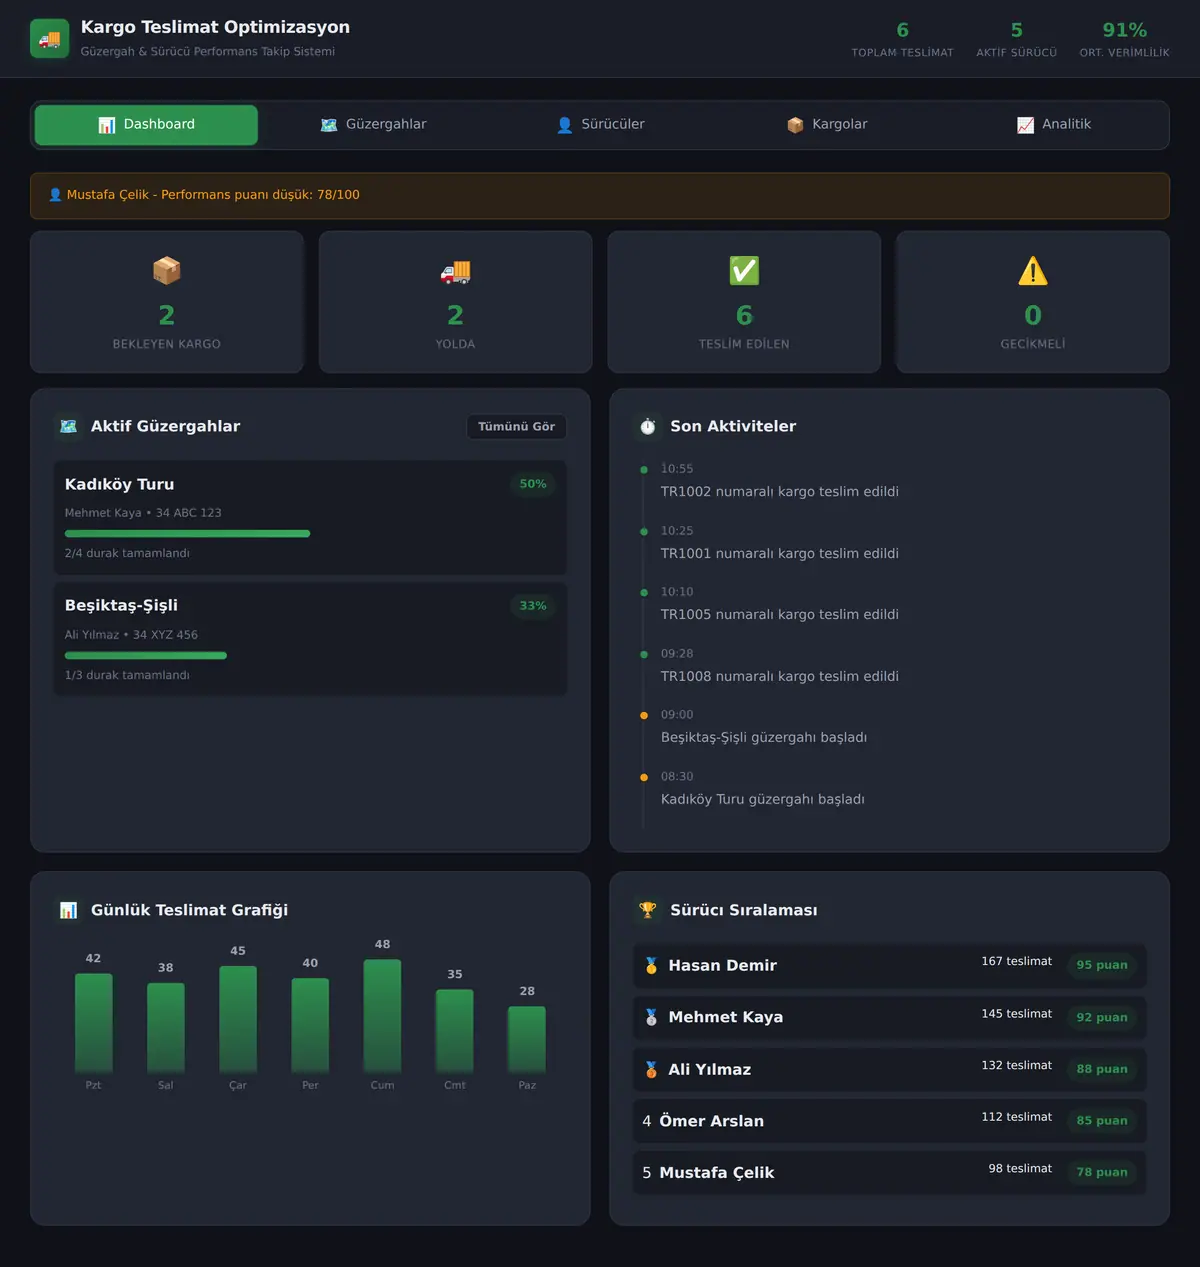Click the Sal bar showing 38

point(166,1028)
